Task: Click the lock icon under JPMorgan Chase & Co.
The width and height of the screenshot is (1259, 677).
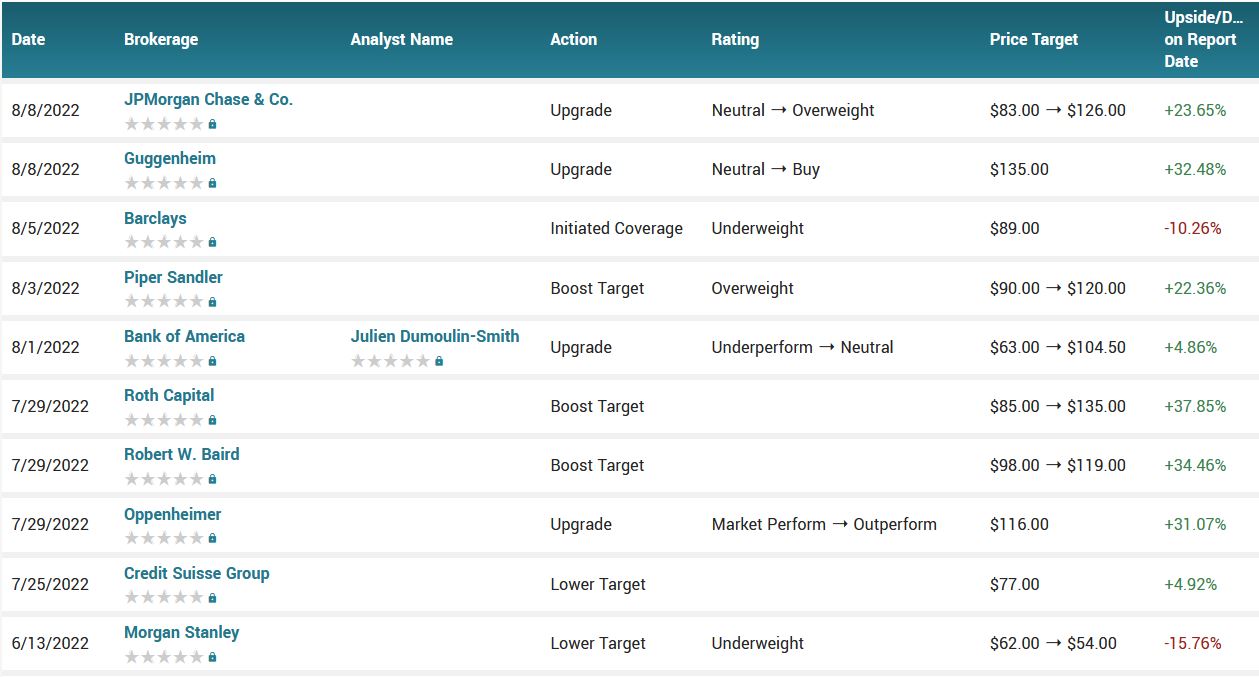Action: (x=212, y=125)
